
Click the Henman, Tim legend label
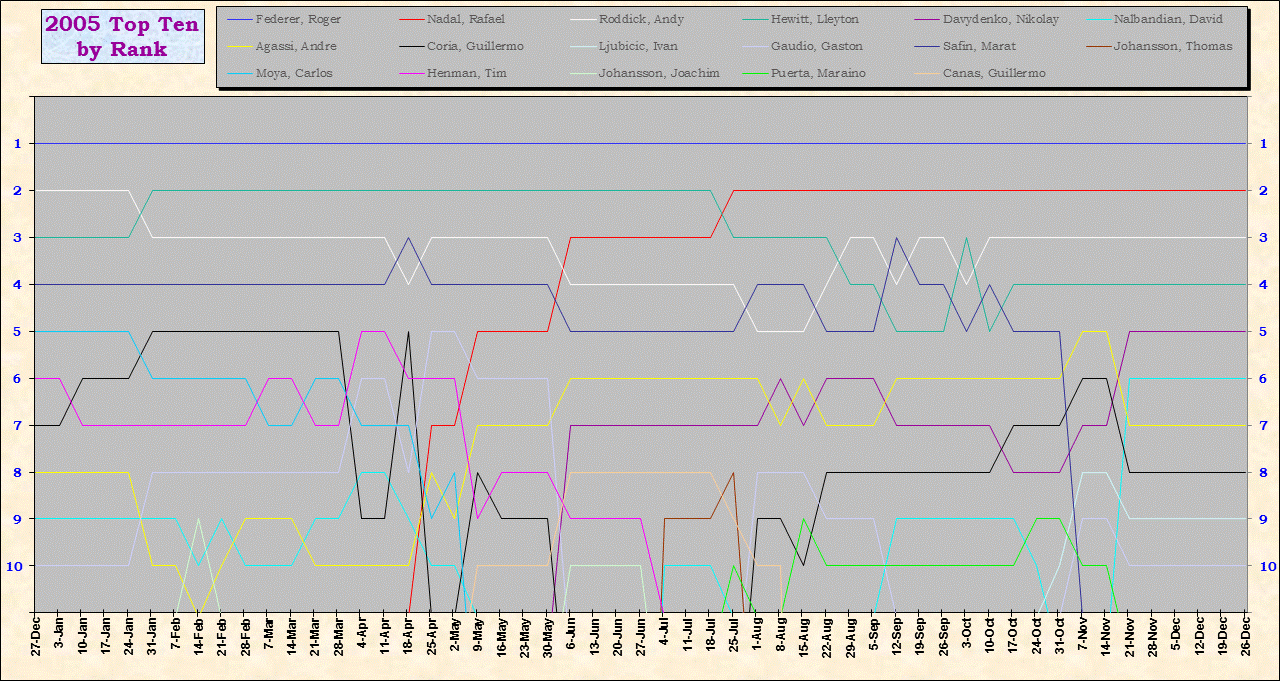[x=464, y=73]
